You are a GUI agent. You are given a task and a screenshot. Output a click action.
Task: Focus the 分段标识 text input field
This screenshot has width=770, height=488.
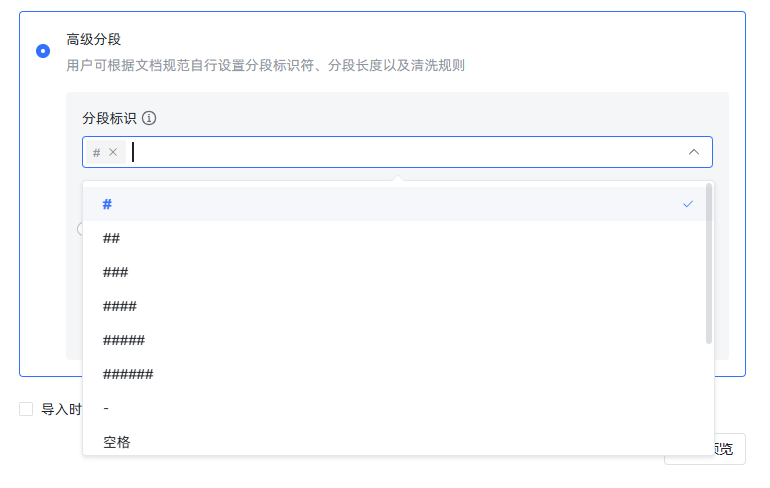tap(400, 152)
